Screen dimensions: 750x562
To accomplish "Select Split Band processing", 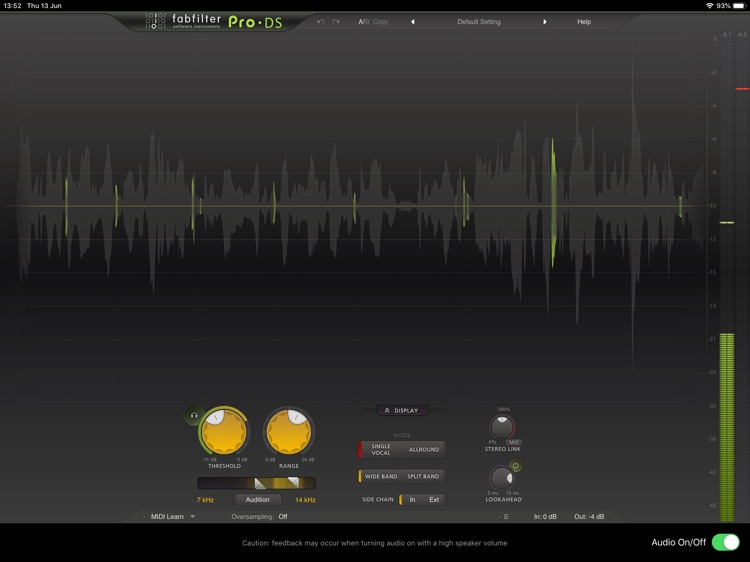I will point(423,476).
